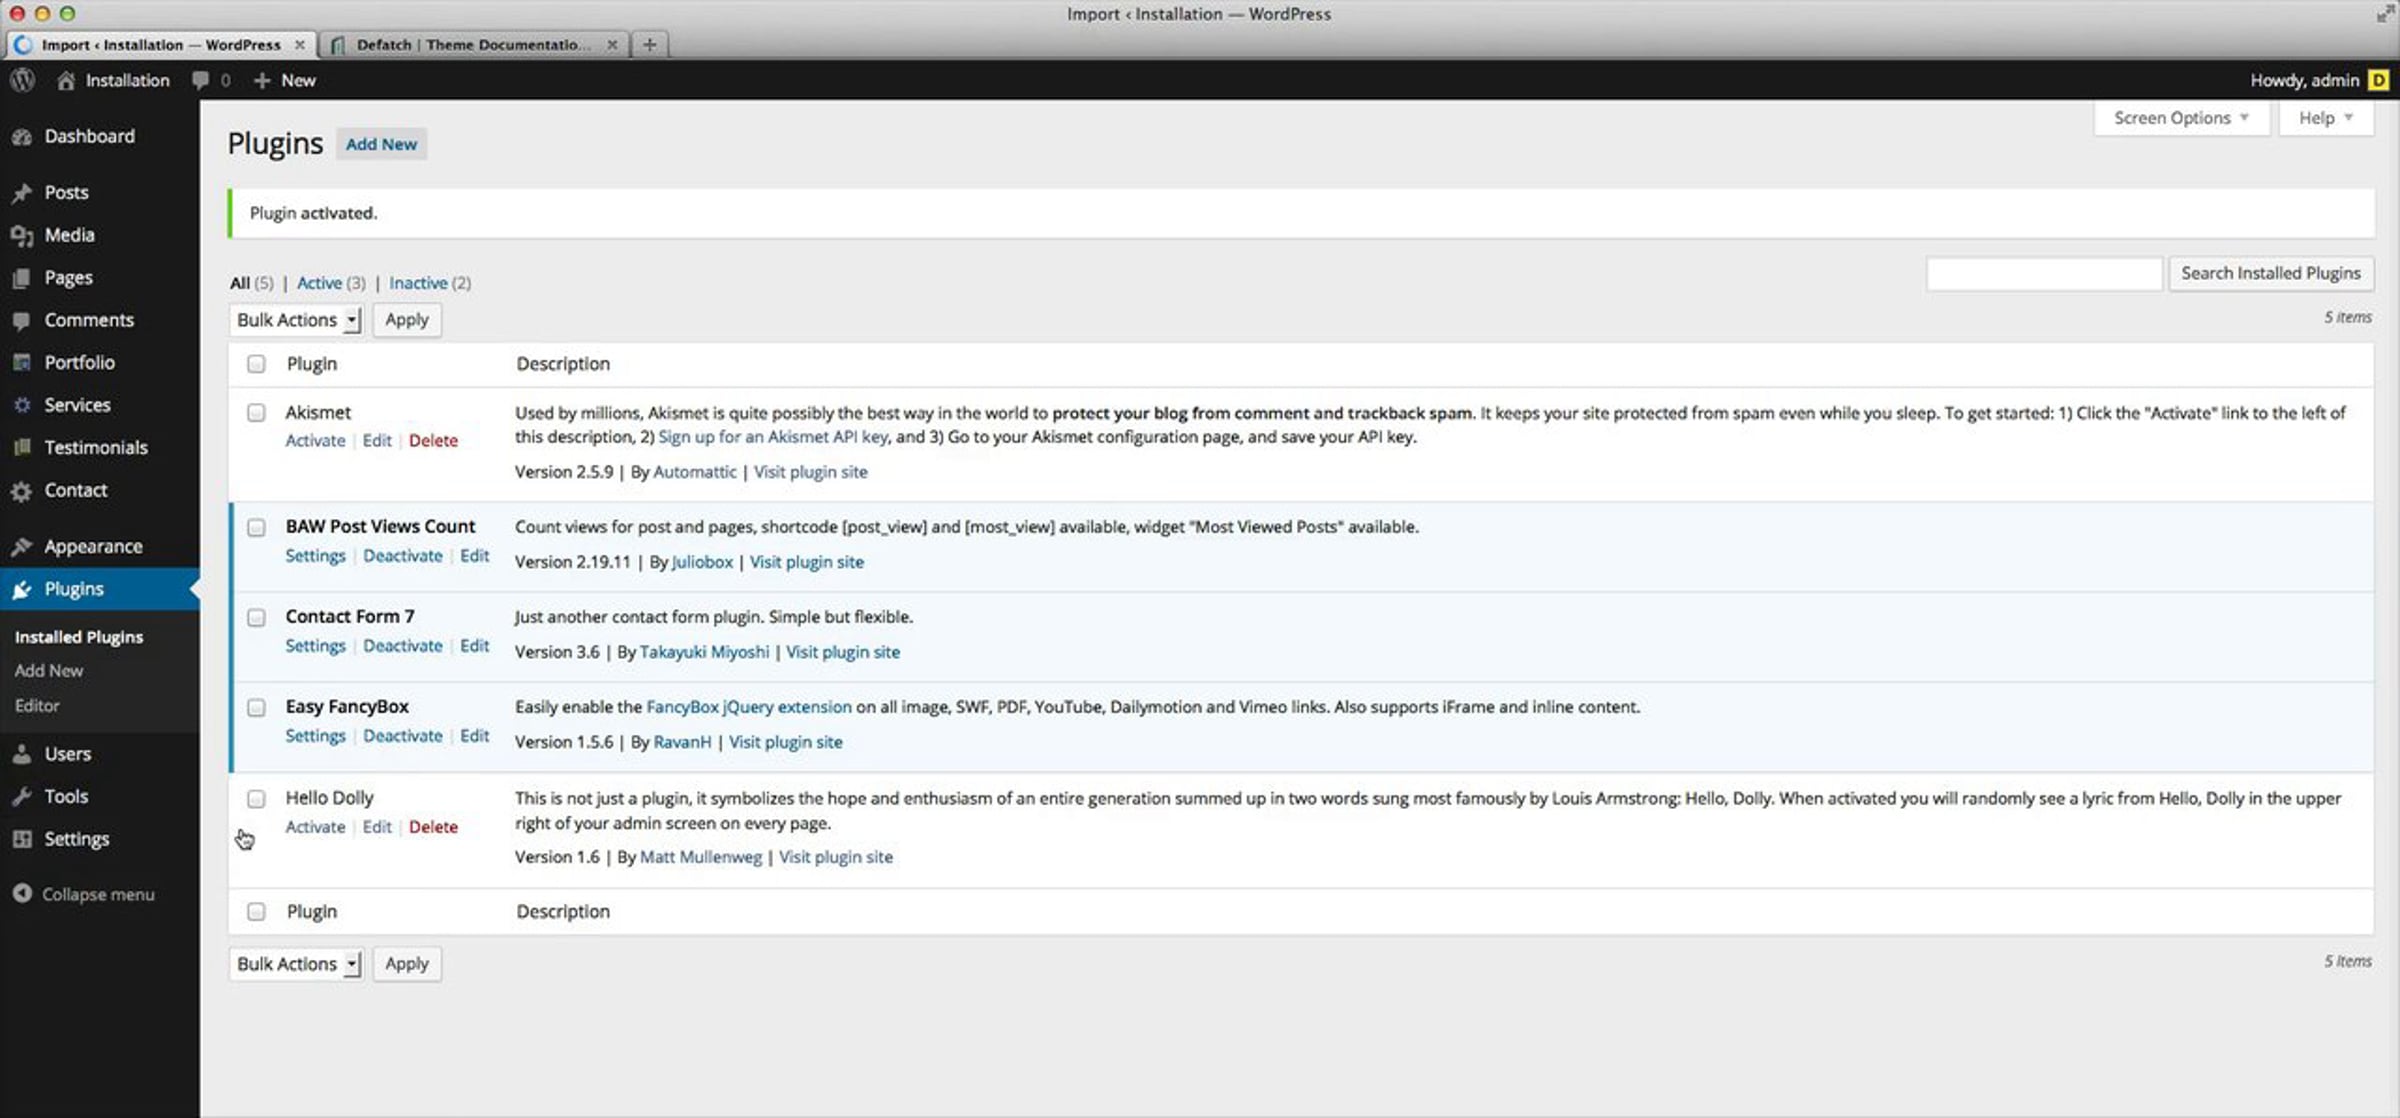Image resolution: width=2400 pixels, height=1118 pixels.
Task: Toggle the select-all checkbox in table footer
Action: pos(256,911)
